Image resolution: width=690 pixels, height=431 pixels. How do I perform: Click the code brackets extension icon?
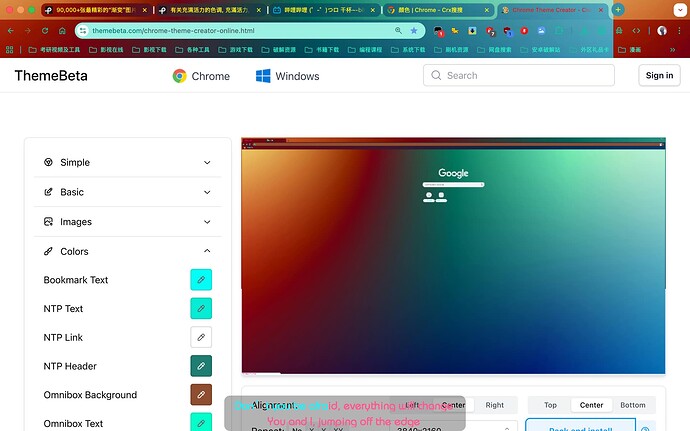pos(636,30)
